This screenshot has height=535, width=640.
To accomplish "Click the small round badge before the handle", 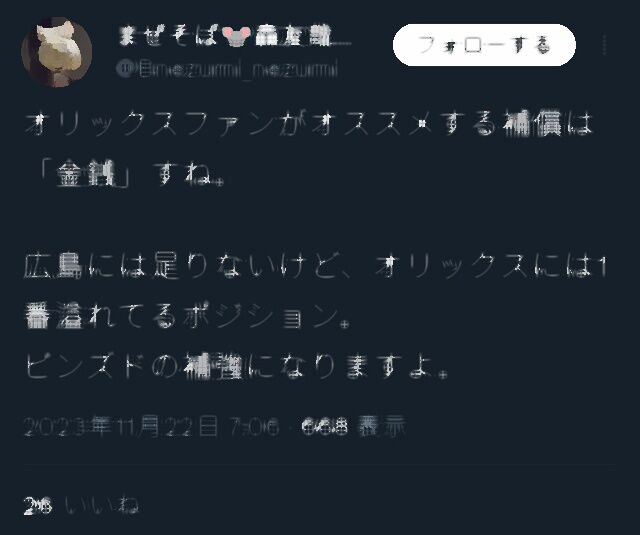I will [123, 69].
